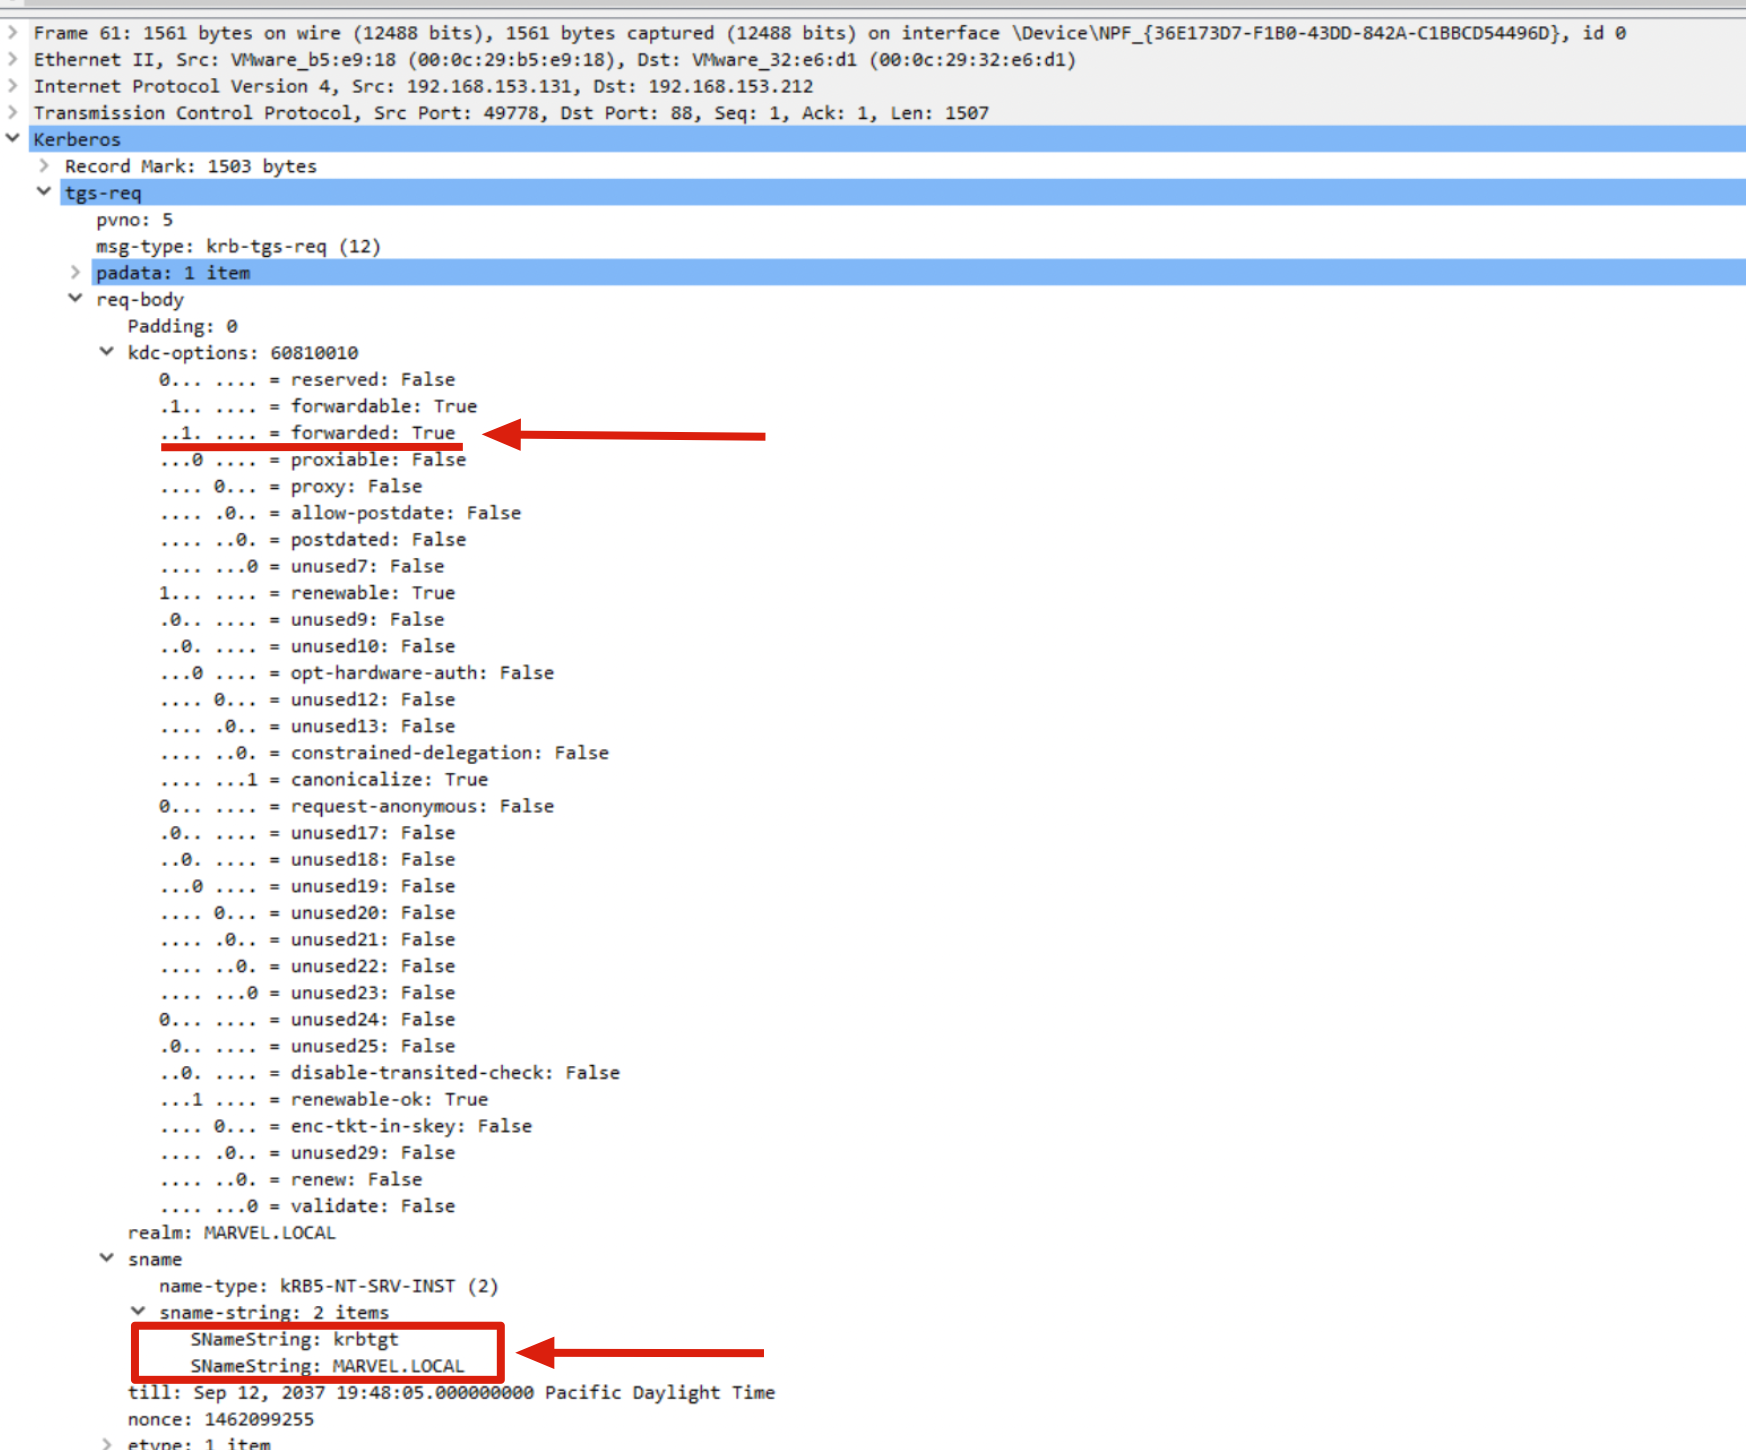
Task: Expand the Frame 61 details row
Action: [x=12, y=33]
